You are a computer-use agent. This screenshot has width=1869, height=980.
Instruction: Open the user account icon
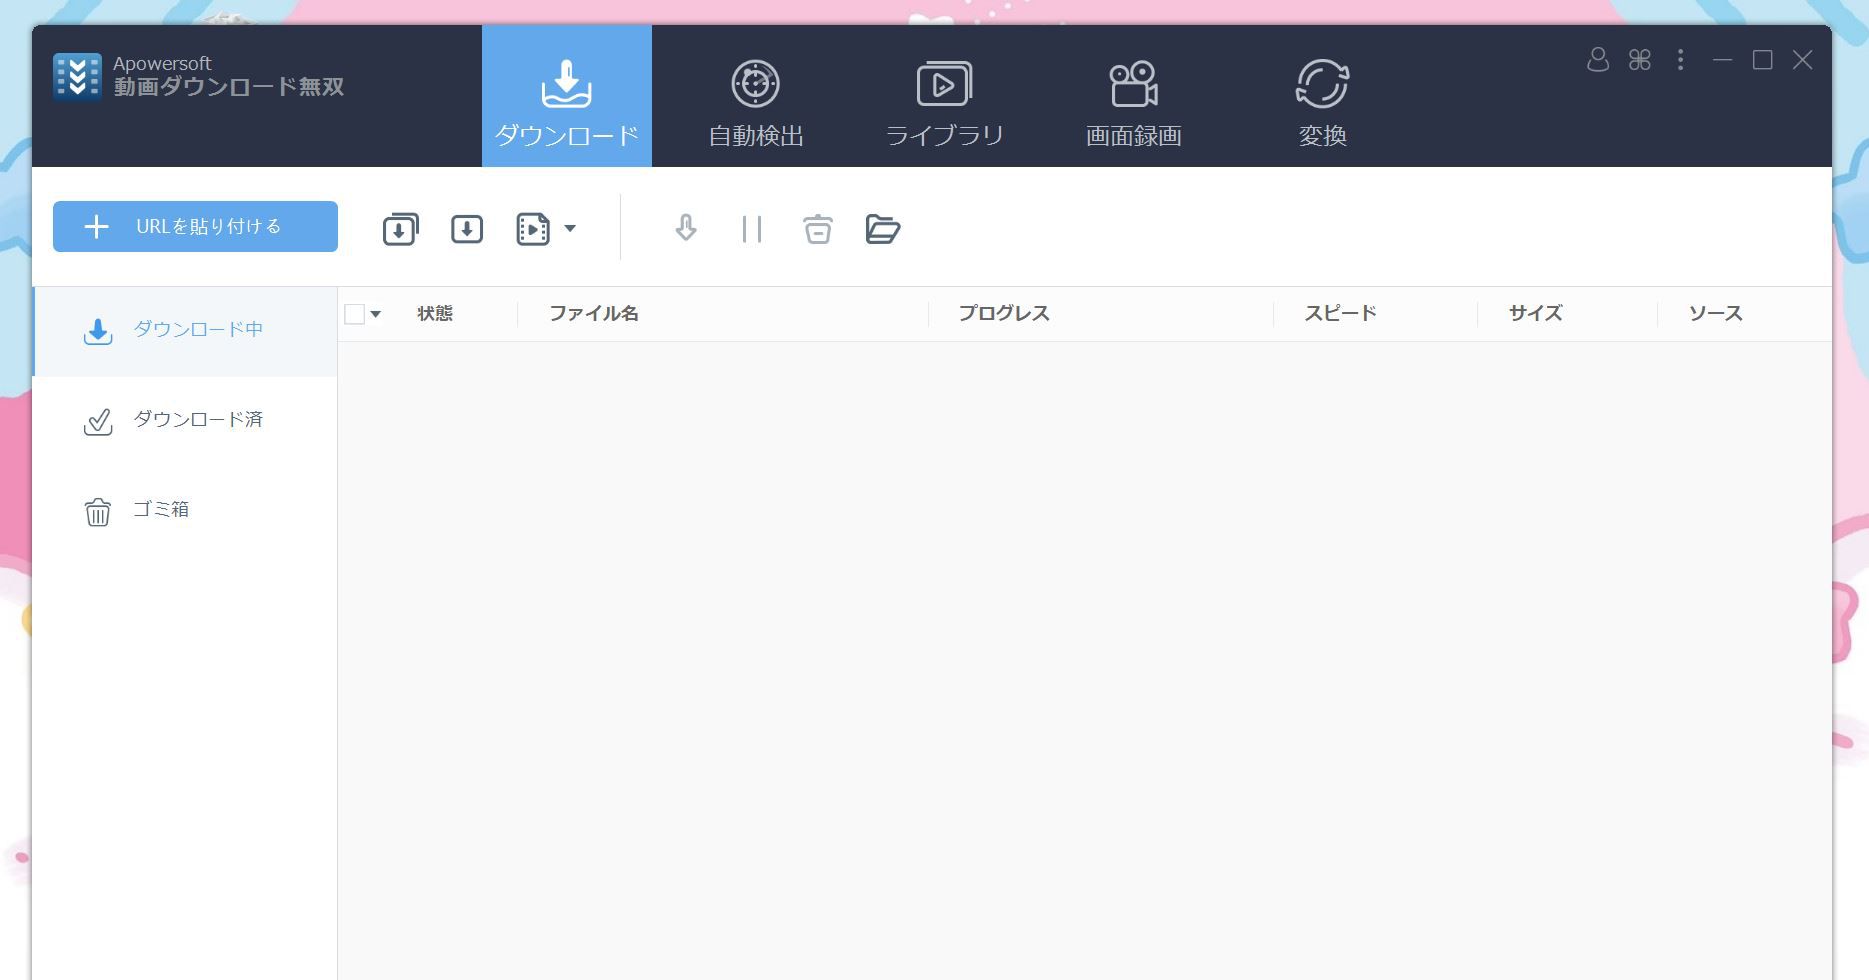[1597, 60]
